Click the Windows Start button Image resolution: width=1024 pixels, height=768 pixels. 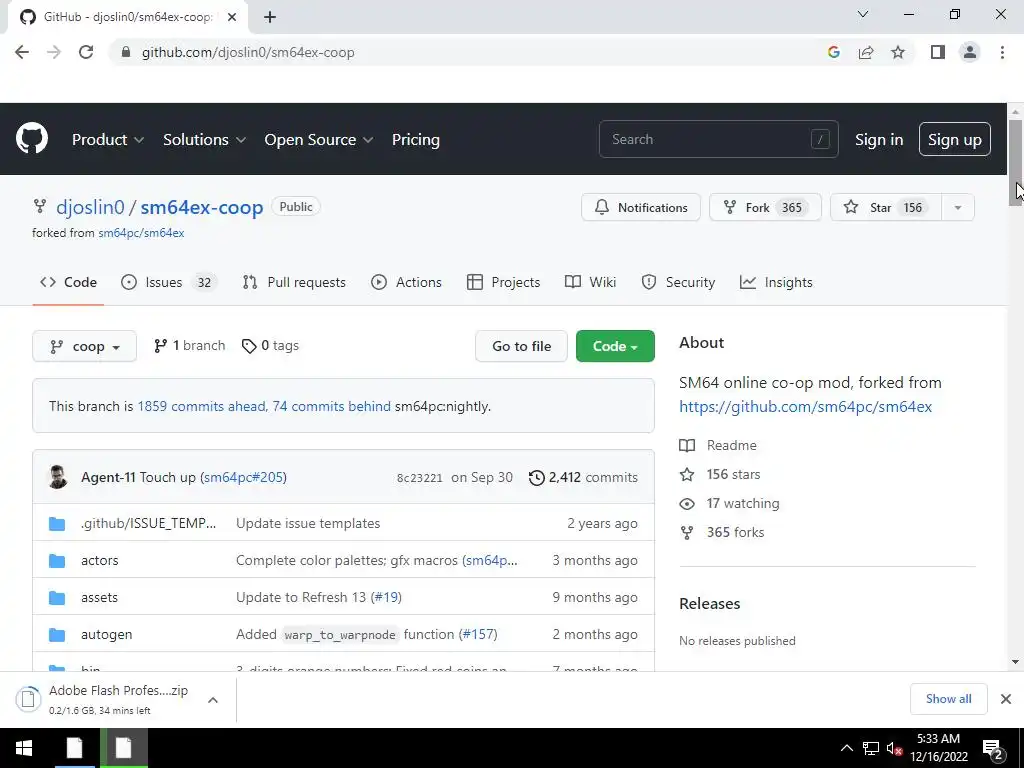24,748
